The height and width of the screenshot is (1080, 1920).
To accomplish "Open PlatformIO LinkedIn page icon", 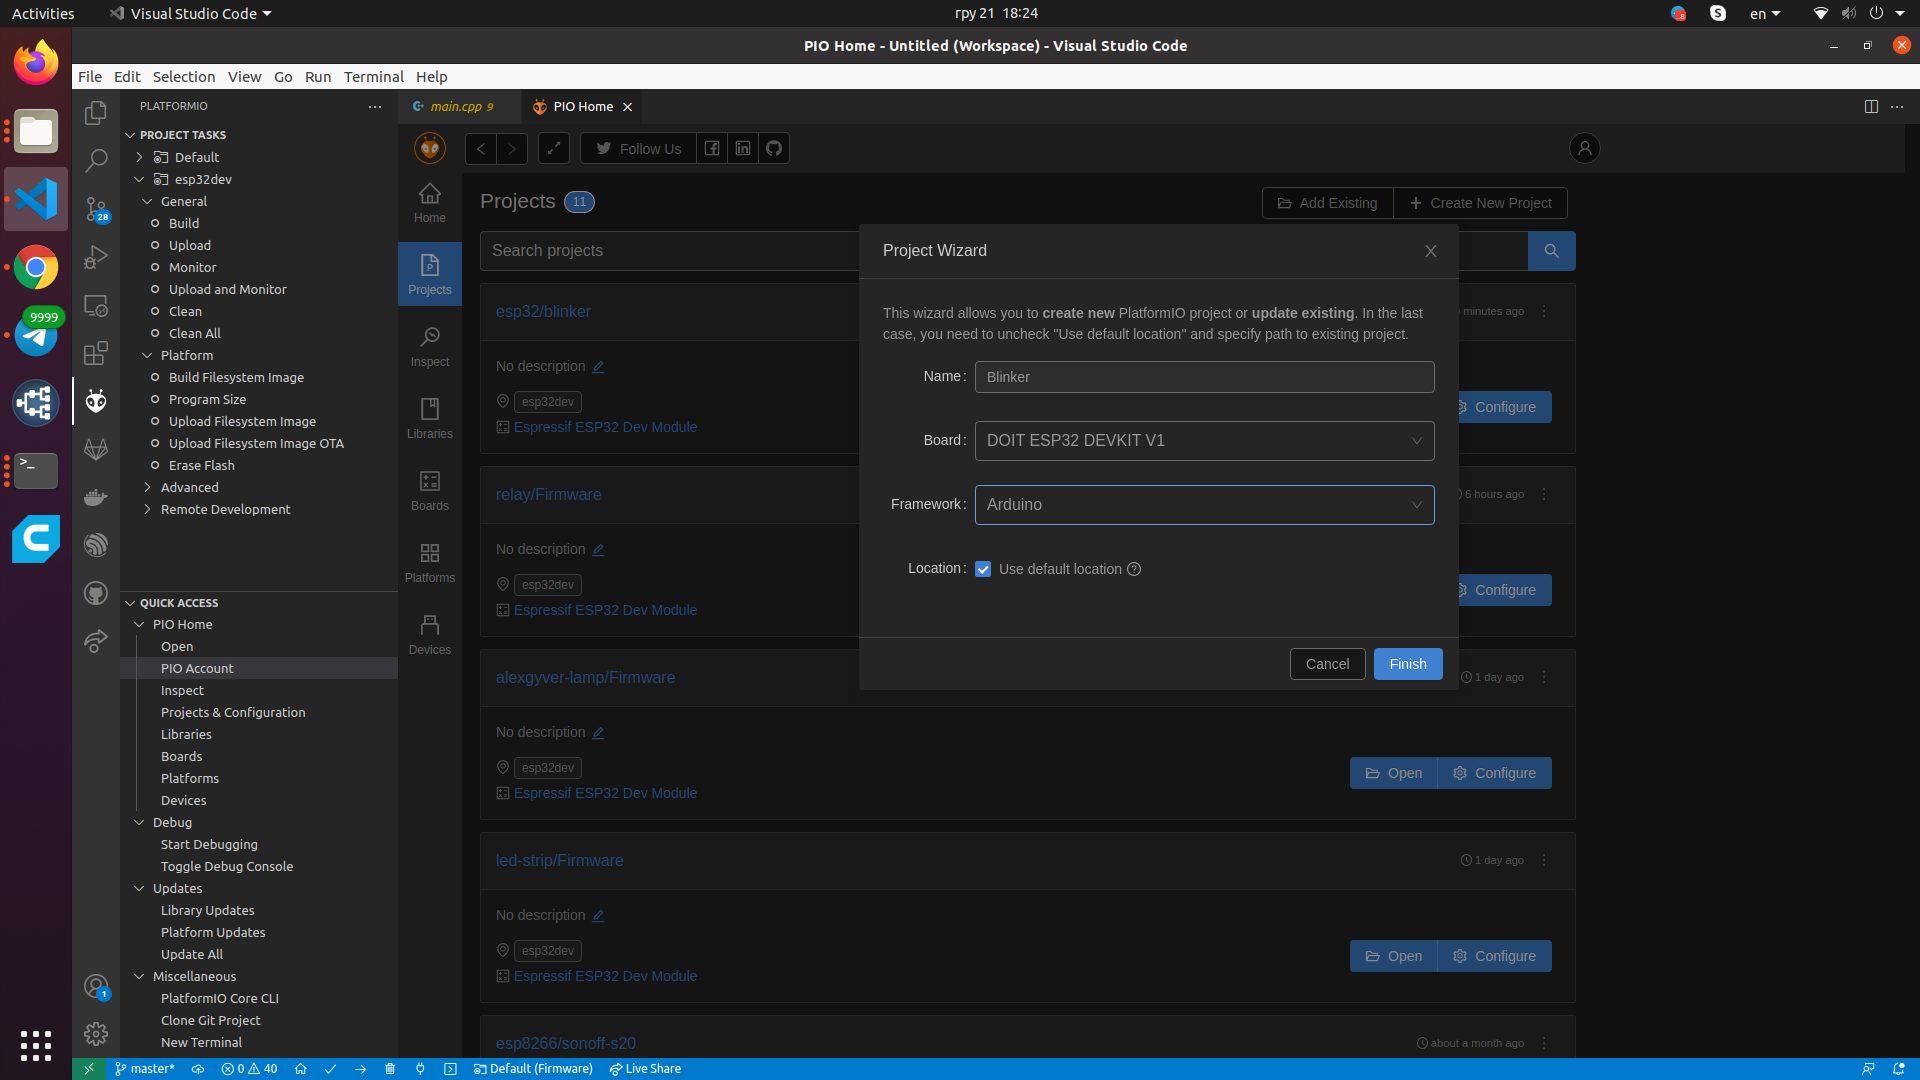I will point(743,149).
